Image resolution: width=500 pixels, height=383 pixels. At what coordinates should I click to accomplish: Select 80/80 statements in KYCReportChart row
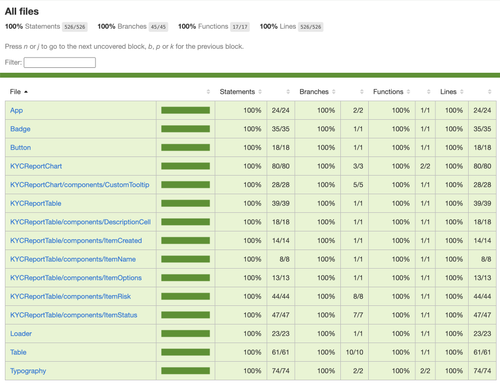tap(280, 166)
